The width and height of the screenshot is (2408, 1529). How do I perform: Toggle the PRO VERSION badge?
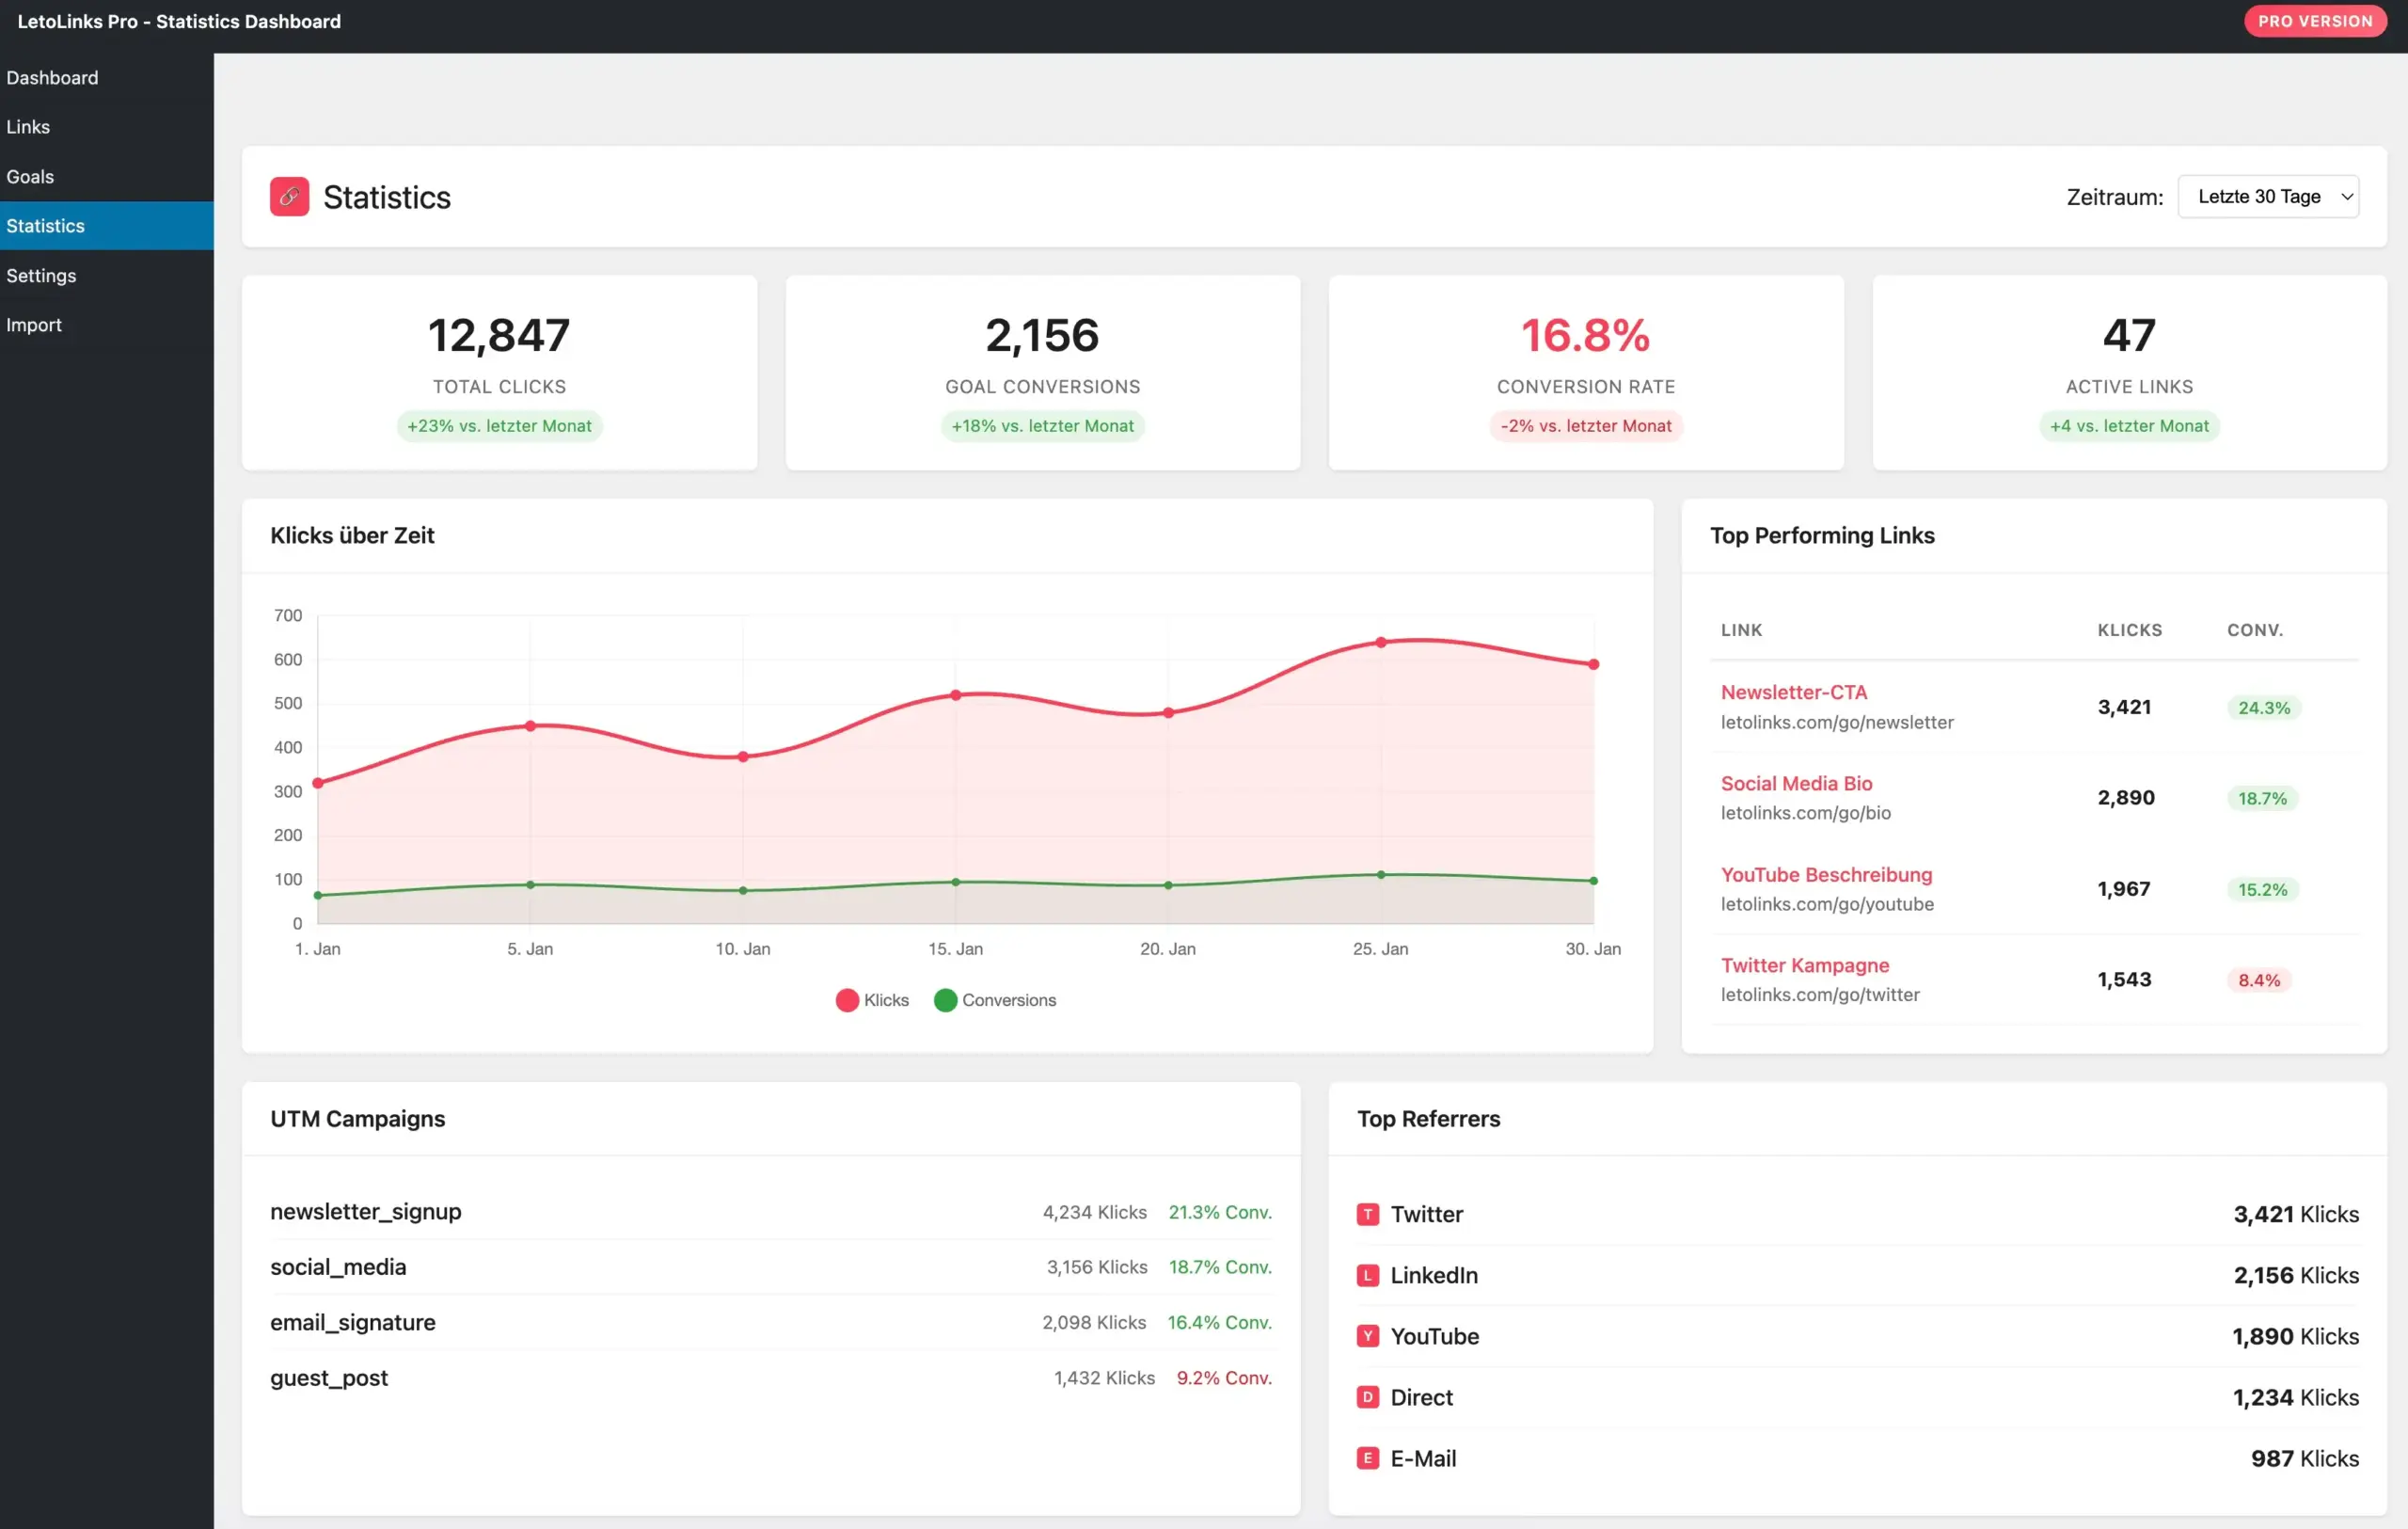point(2315,20)
